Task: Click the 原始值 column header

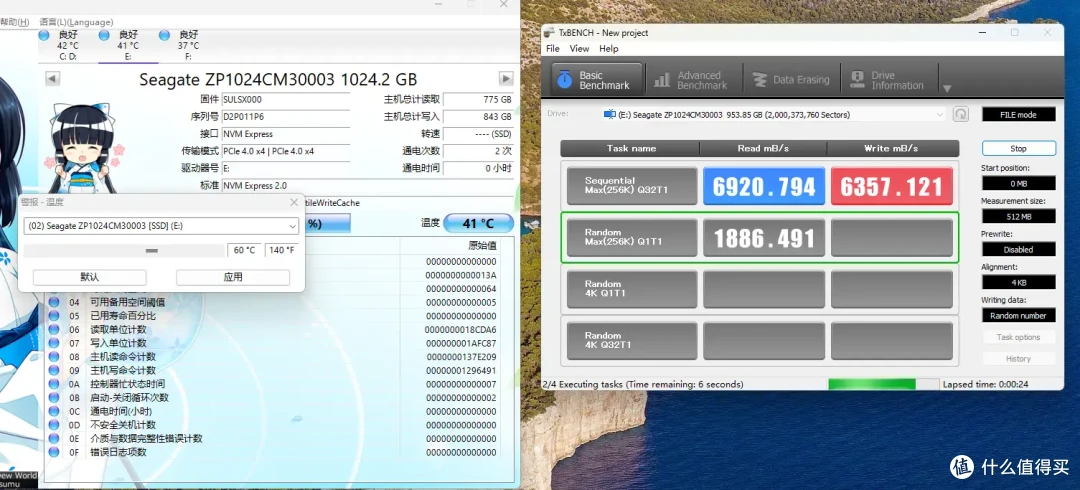Action: 450,245
